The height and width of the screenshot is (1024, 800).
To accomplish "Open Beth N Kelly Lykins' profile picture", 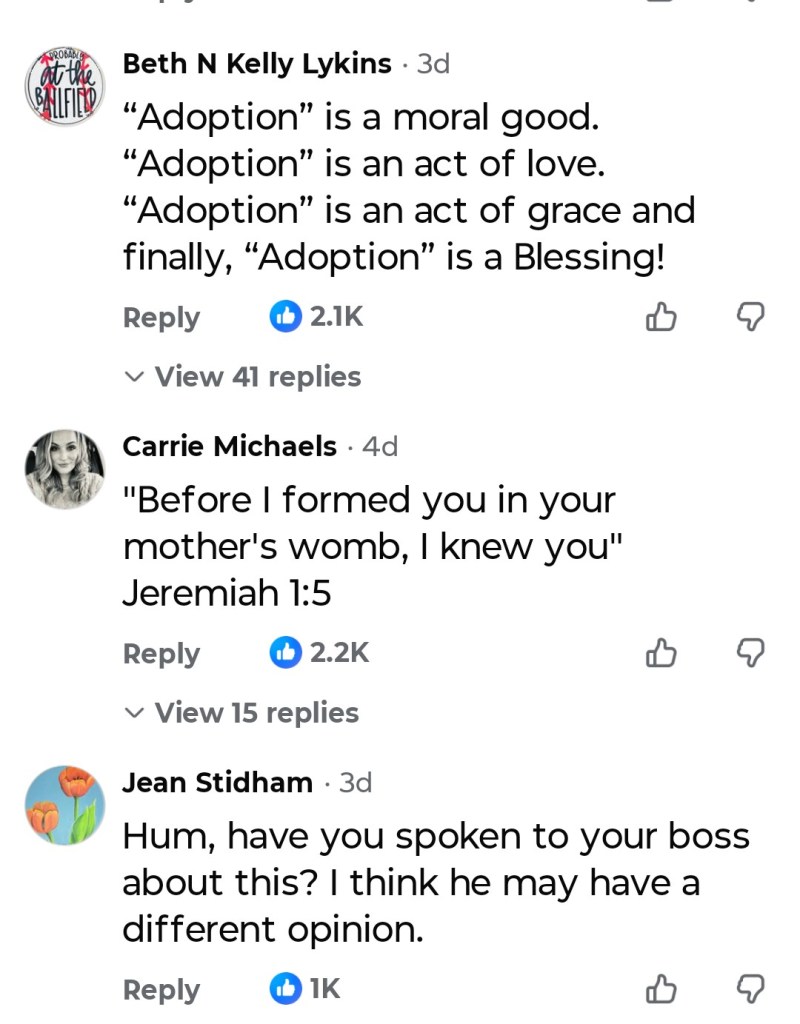I will tap(64, 86).
